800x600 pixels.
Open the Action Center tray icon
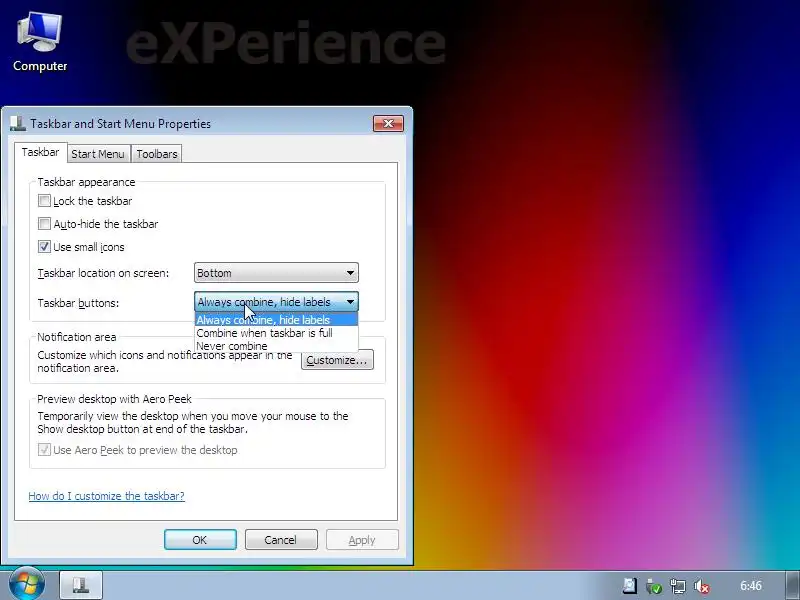pyautogui.click(x=630, y=586)
